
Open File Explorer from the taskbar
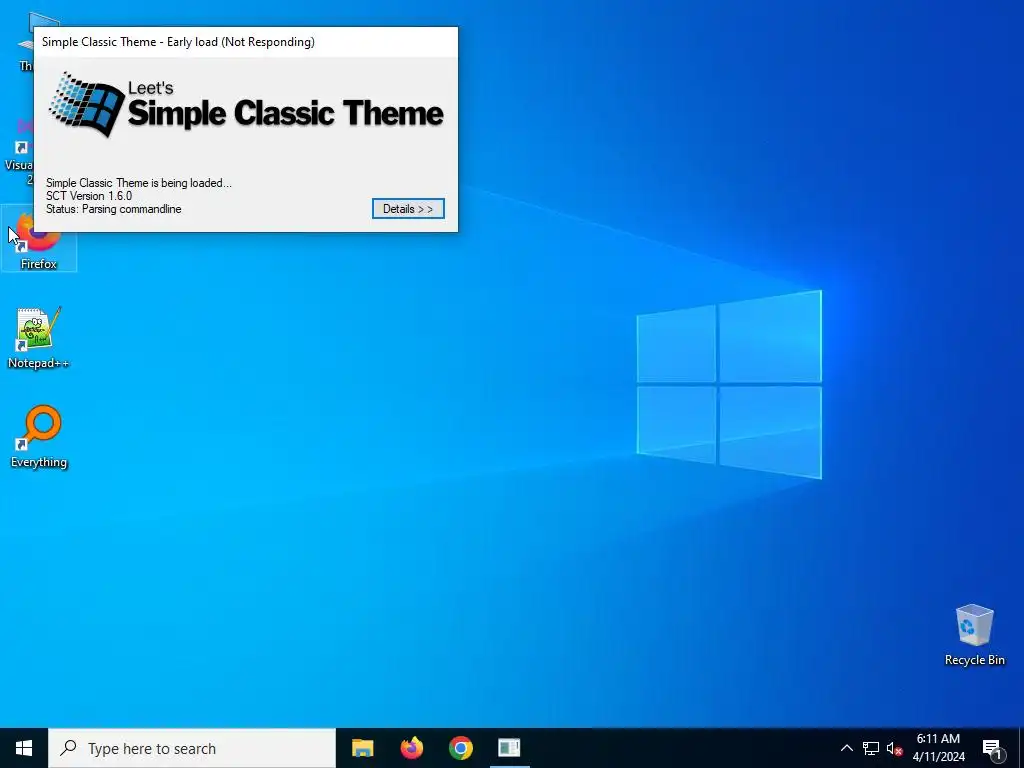coord(362,748)
